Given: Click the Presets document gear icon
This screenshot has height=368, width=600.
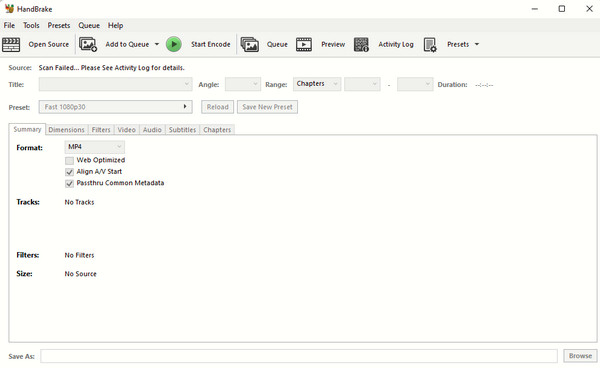Looking at the screenshot, I should click(x=430, y=44).
